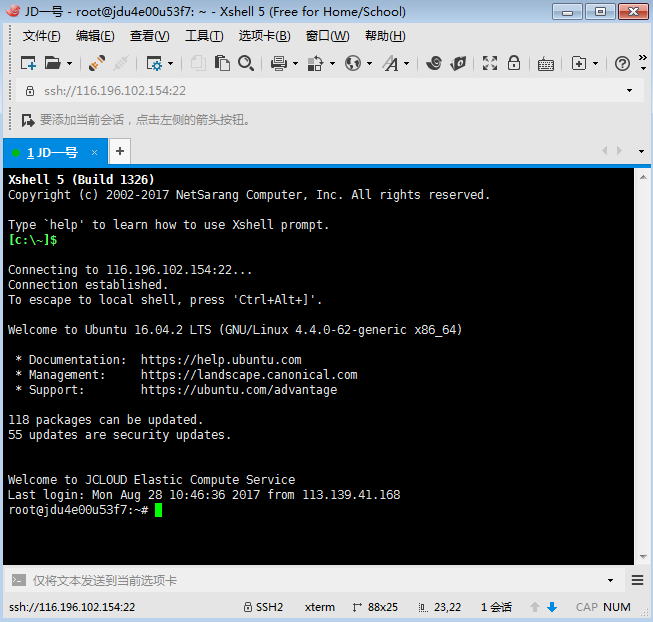Click the terminal scrollbar down arrow
Image resolution: width=653 pixels, height=622 pixels.
coord(643,557)
